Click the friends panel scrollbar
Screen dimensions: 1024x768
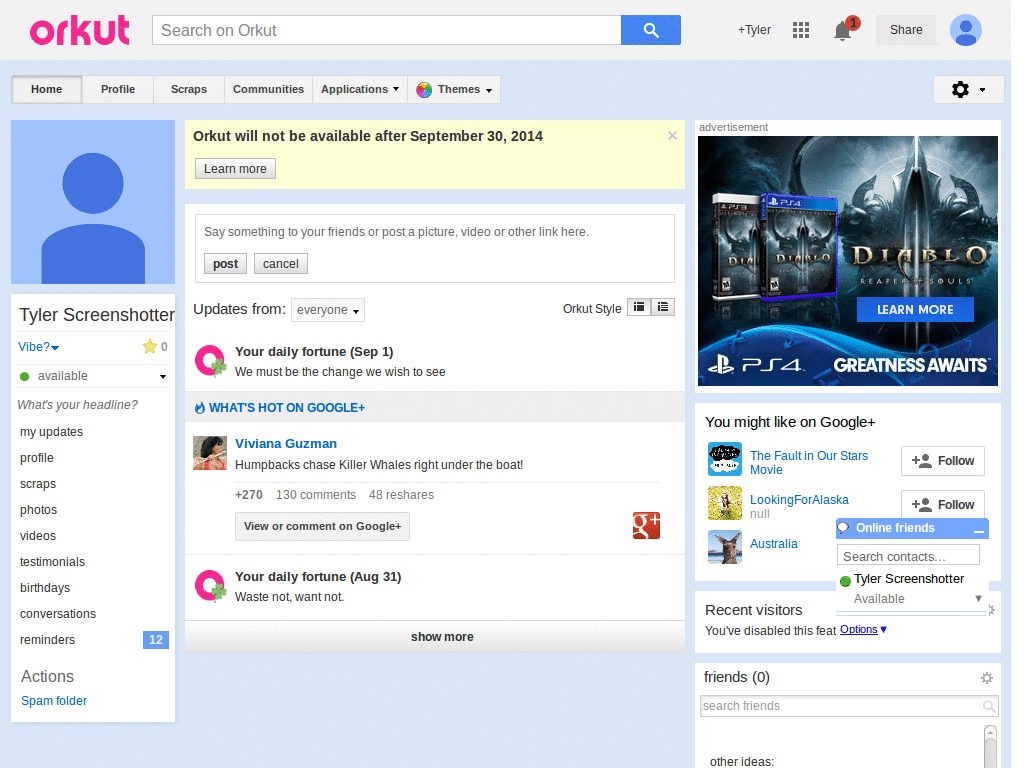tap(990, 746)
